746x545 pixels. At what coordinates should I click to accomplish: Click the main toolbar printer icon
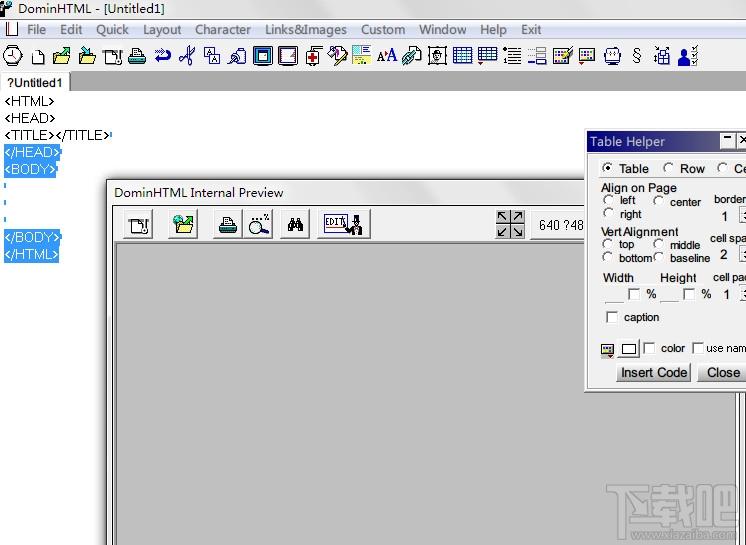(x=137, y=56)
